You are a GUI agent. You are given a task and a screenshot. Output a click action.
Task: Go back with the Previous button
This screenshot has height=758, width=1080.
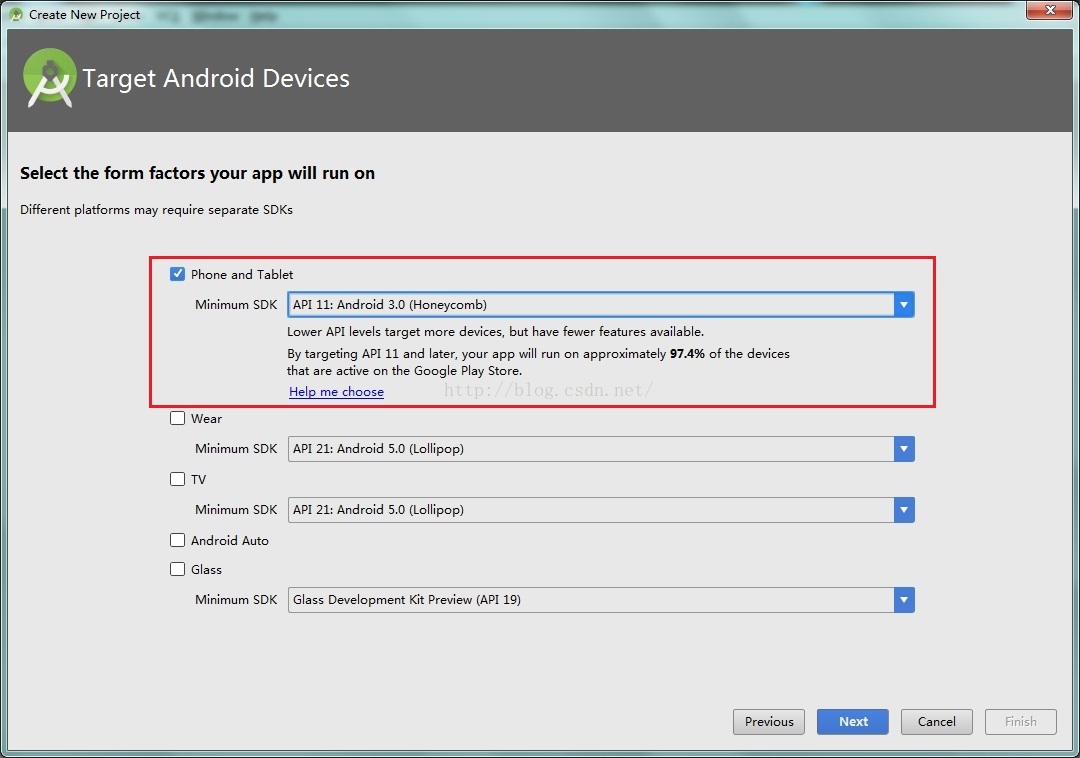point(769,722)
